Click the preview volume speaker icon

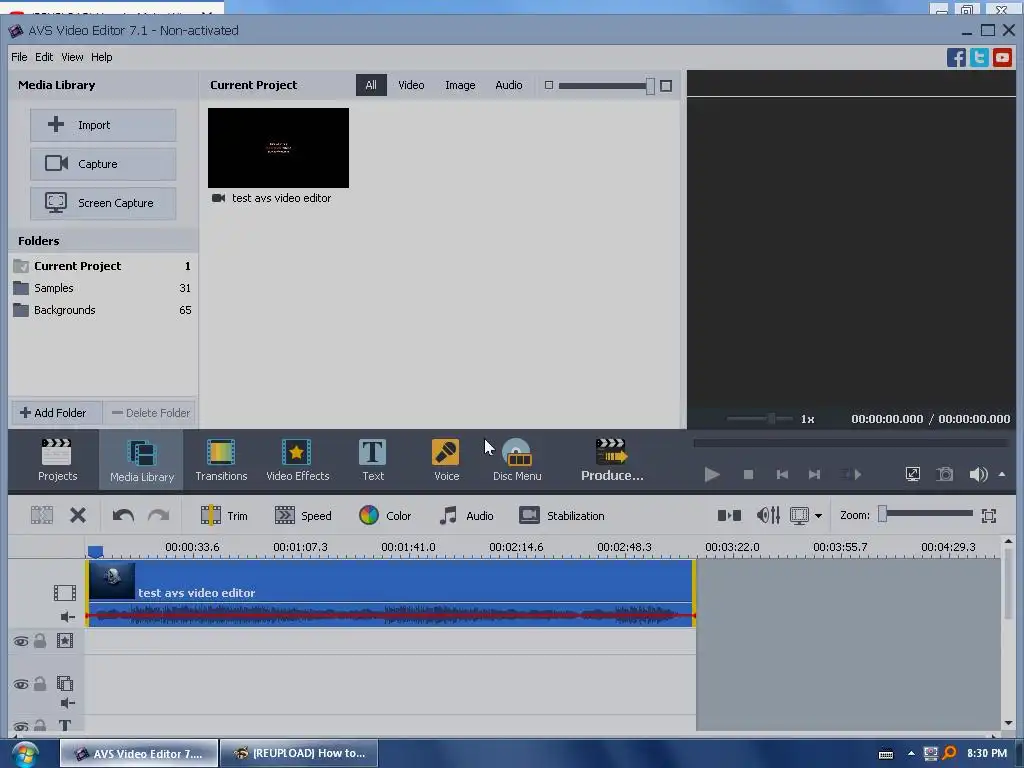(978, 474)
